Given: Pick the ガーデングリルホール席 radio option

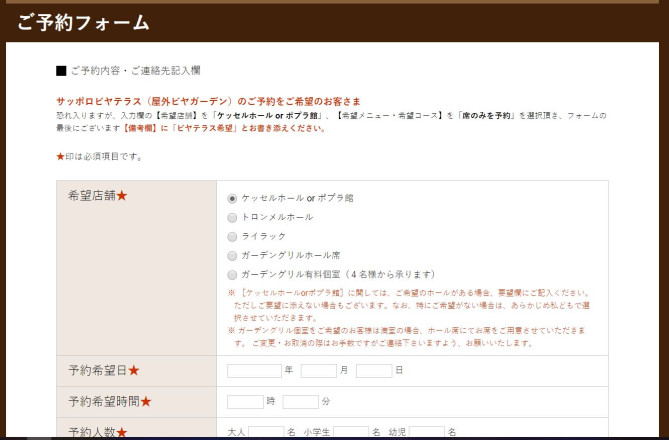Looking at the screenshot, I should point(233,255).
